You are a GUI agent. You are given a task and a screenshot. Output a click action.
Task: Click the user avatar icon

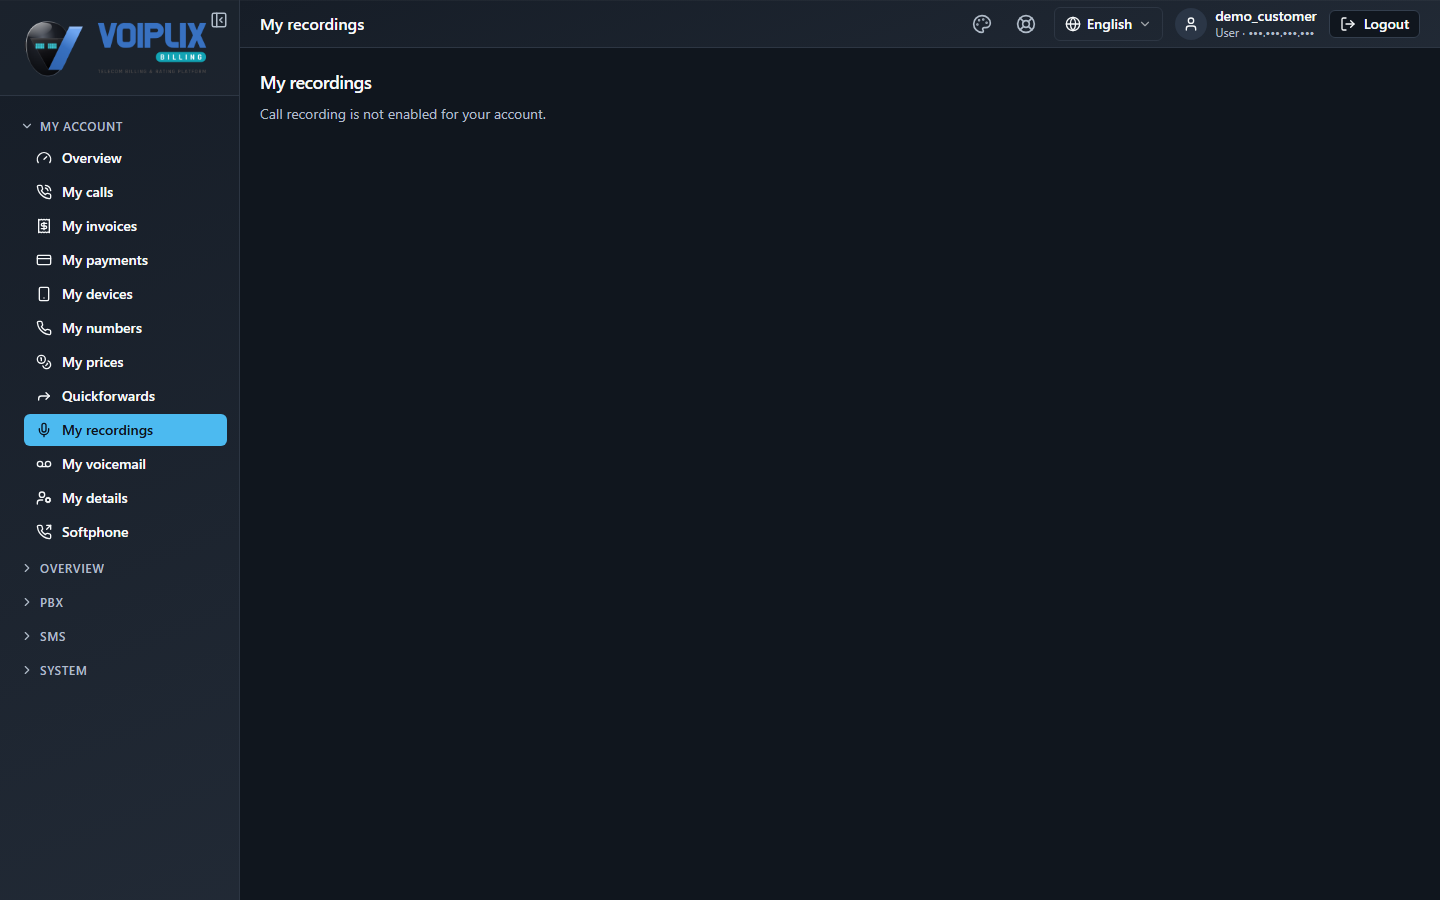[x=1191, y=24]
